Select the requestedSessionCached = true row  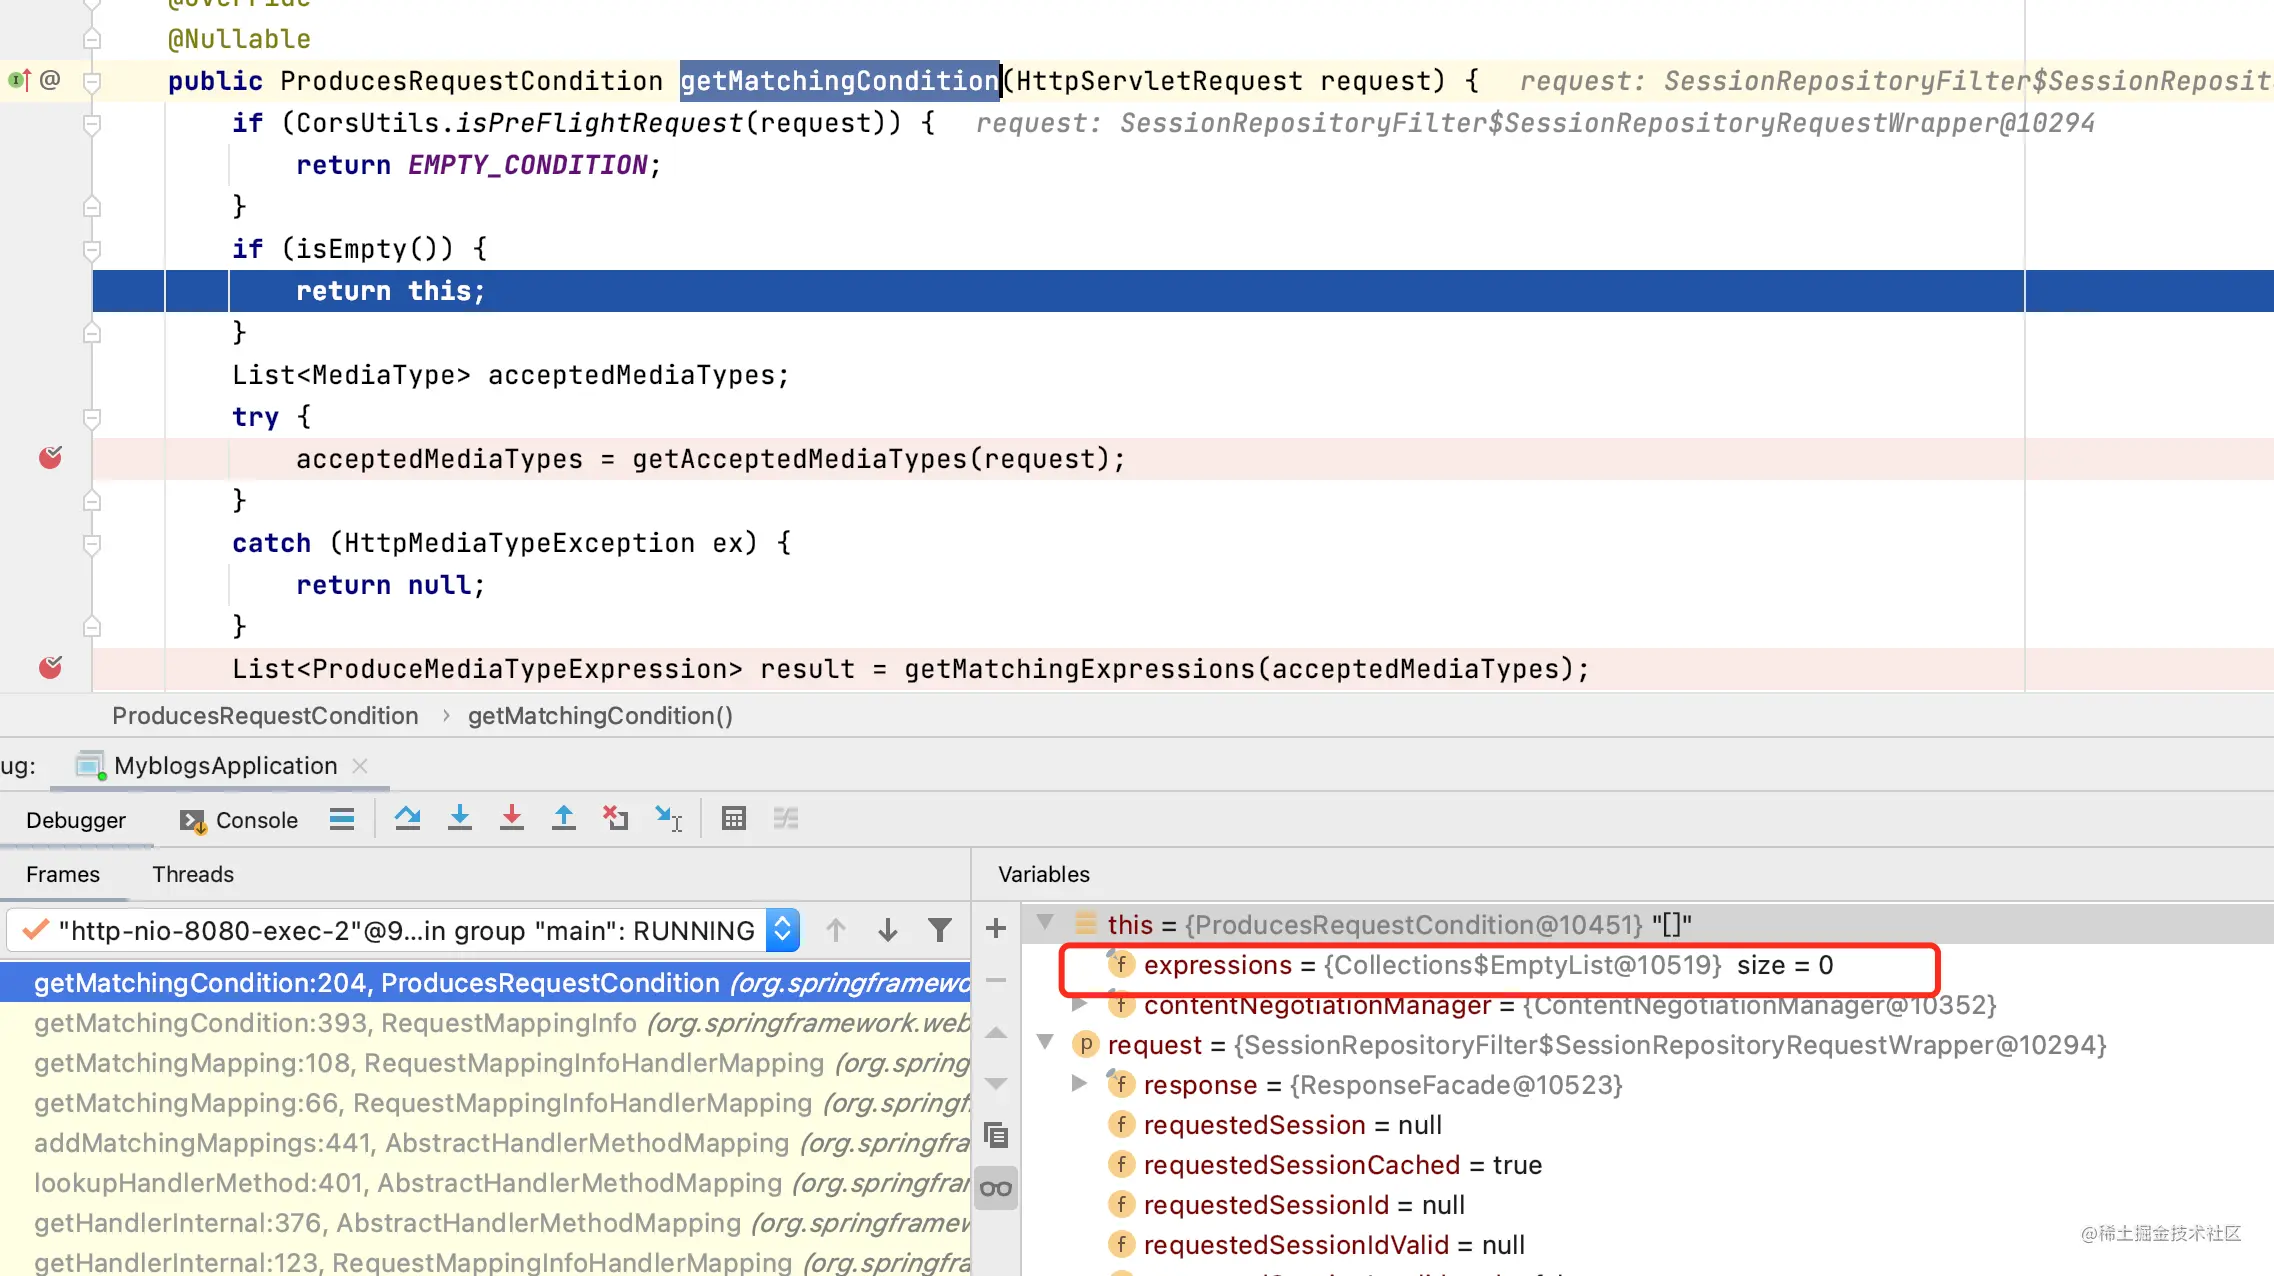pos(1648,1165)
